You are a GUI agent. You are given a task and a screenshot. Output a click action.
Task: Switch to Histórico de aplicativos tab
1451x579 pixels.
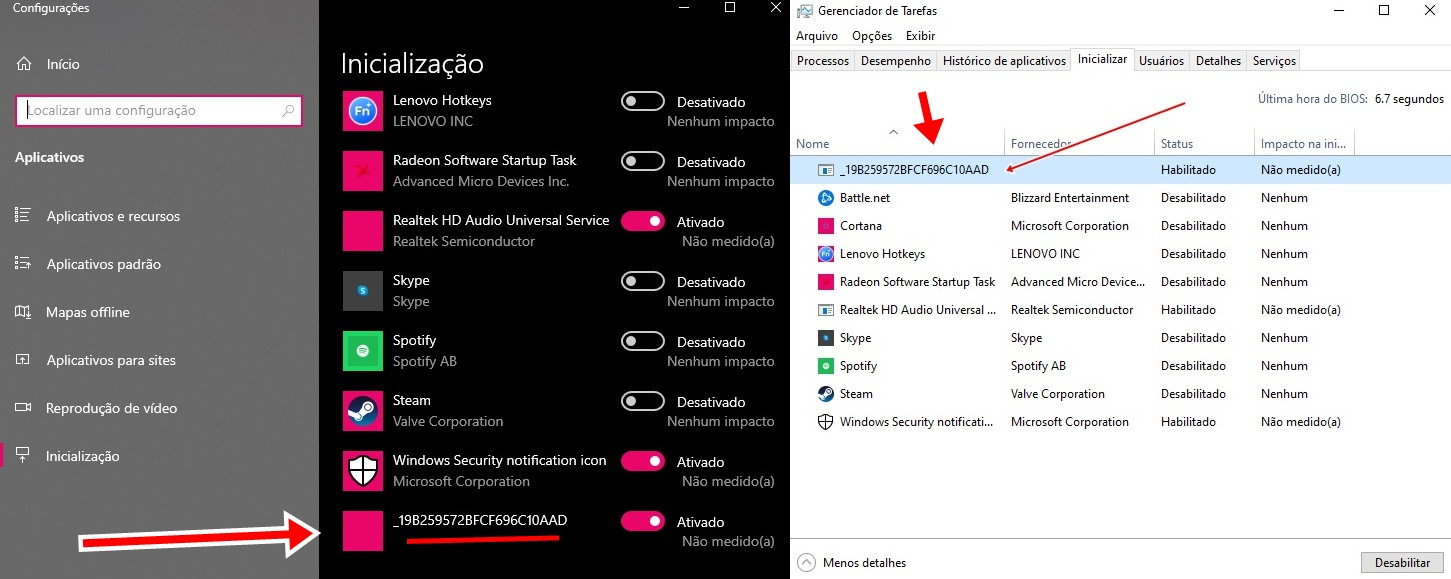click(1004, 61)
